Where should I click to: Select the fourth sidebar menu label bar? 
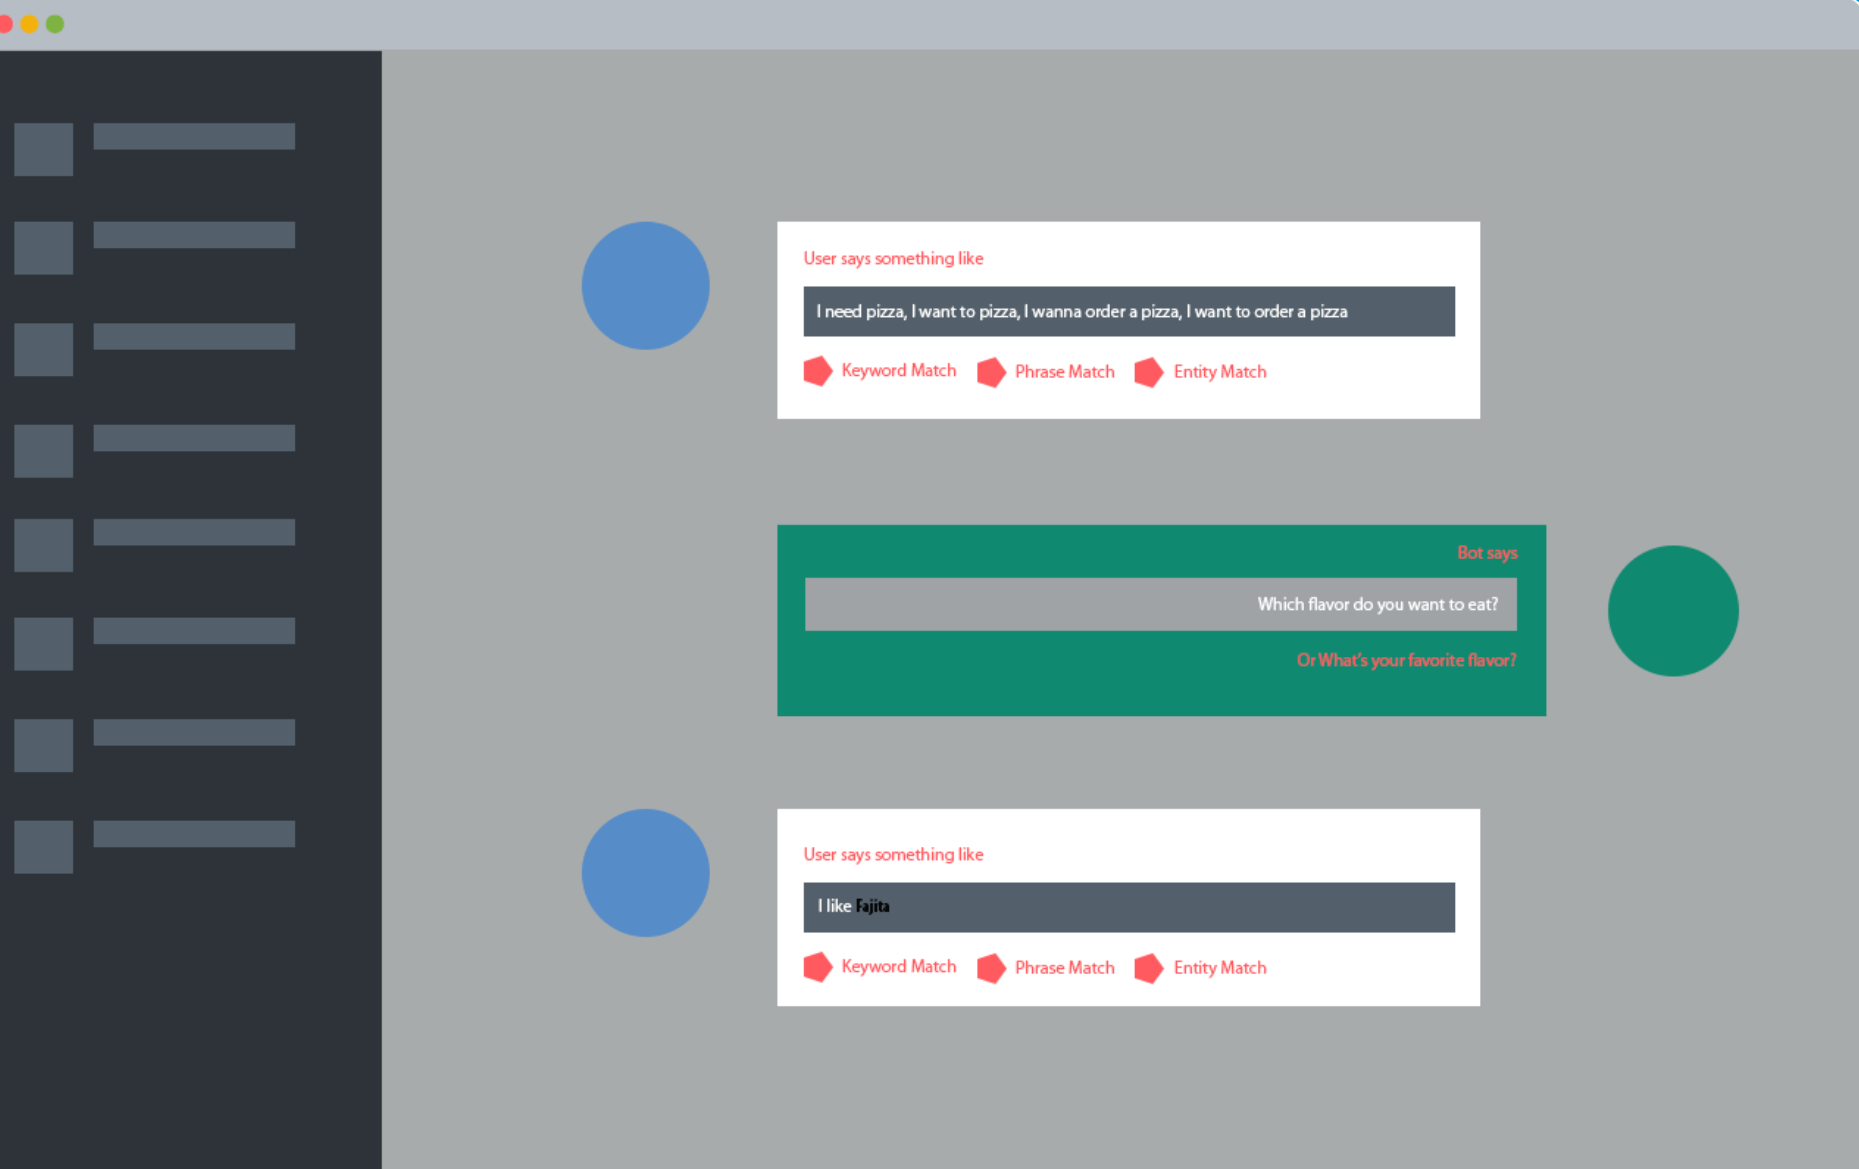pyautogui.click(x=194, y=438)
